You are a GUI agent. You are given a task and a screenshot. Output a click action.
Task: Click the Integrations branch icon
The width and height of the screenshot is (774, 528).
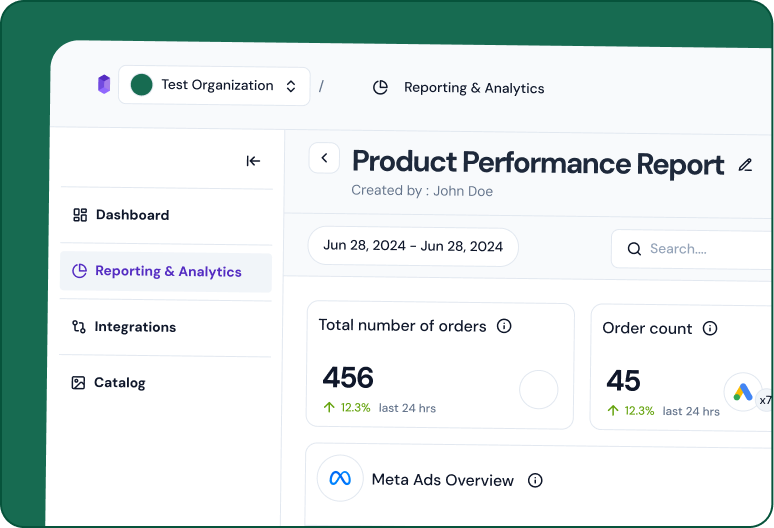pyautogui.click(x=79, y=326)
